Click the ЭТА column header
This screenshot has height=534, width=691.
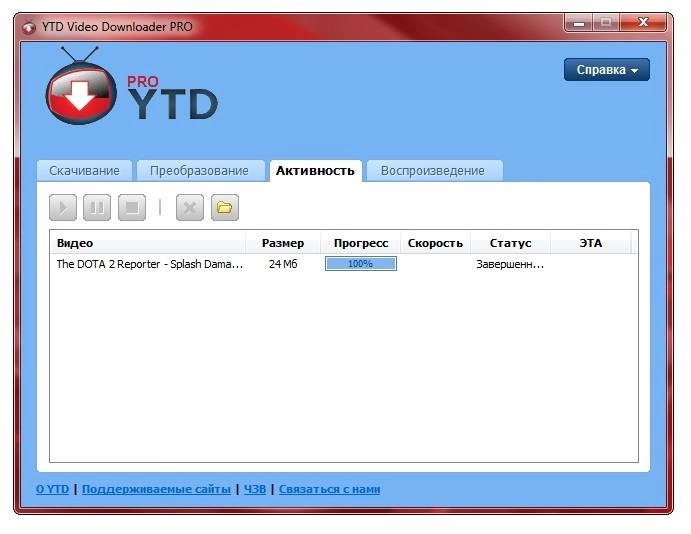pyautogui.click(x=591, y=243)
